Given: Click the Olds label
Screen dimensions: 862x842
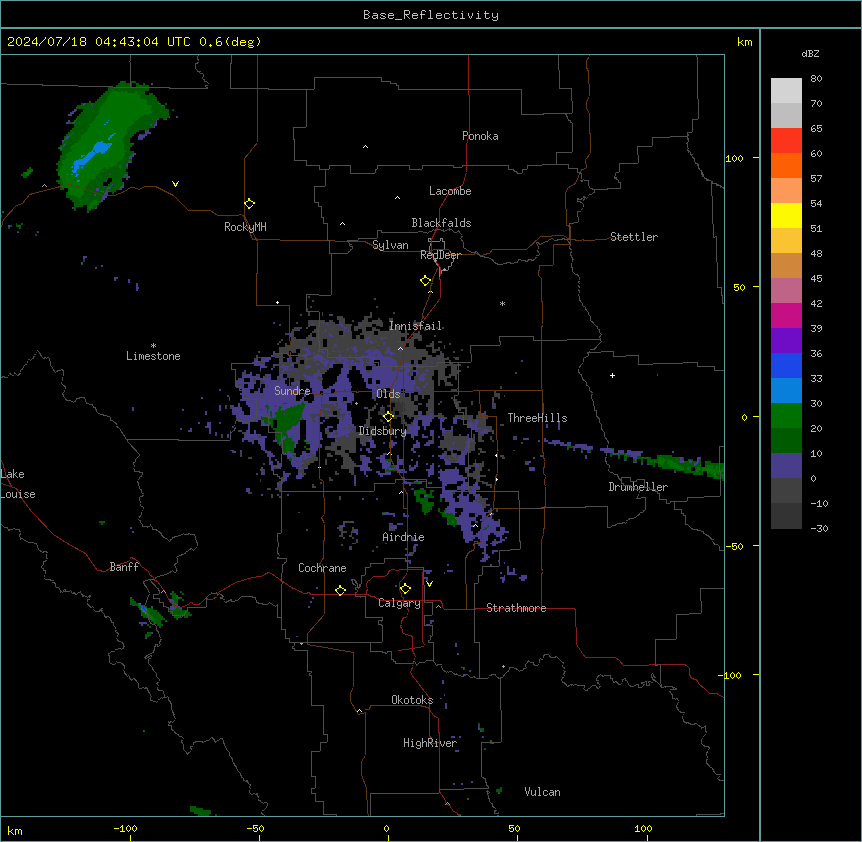Looking at the screenshot, I should (388, 394).
